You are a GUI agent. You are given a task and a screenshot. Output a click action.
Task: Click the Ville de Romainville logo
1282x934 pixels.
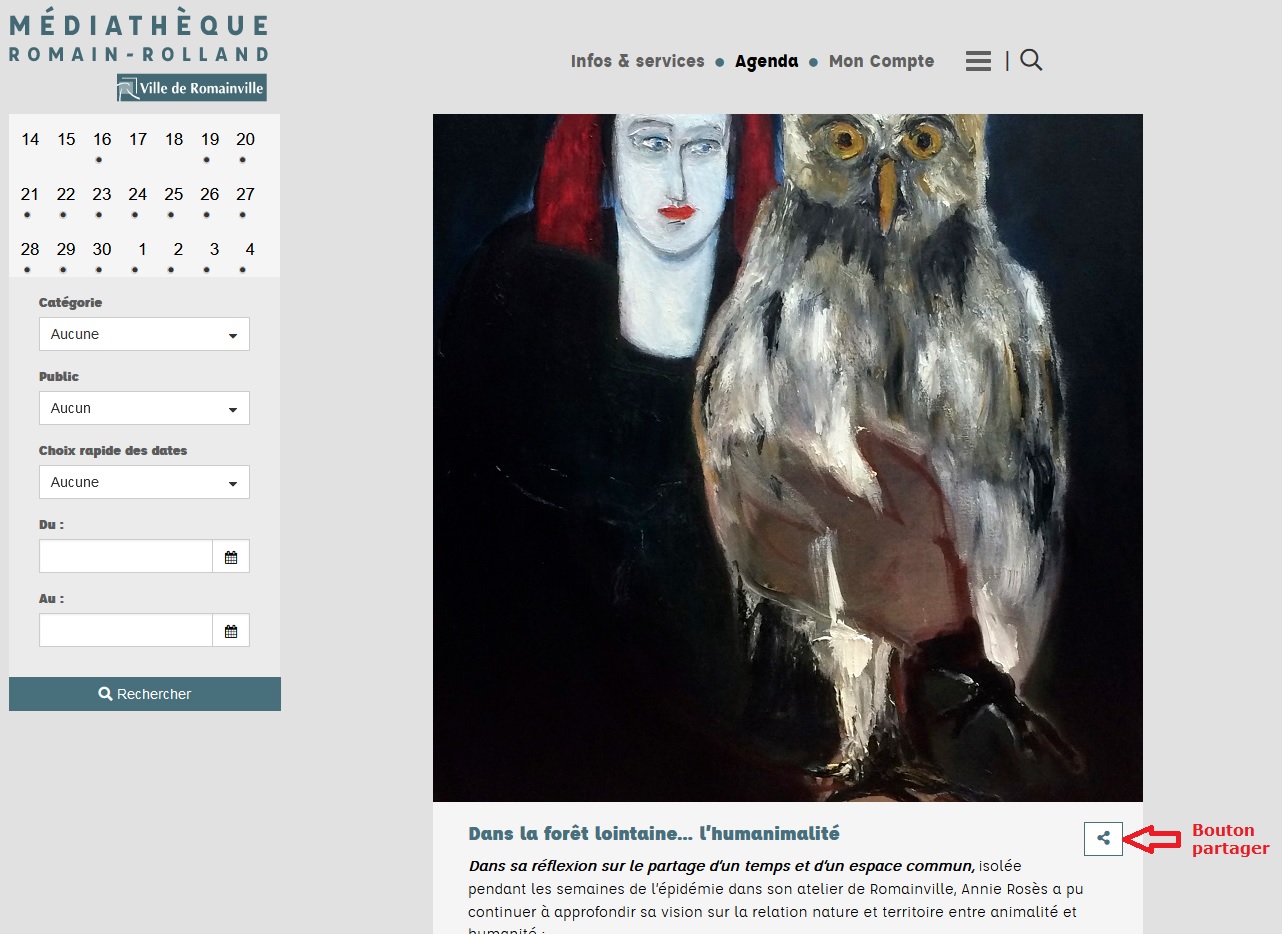tap(192, 88)
